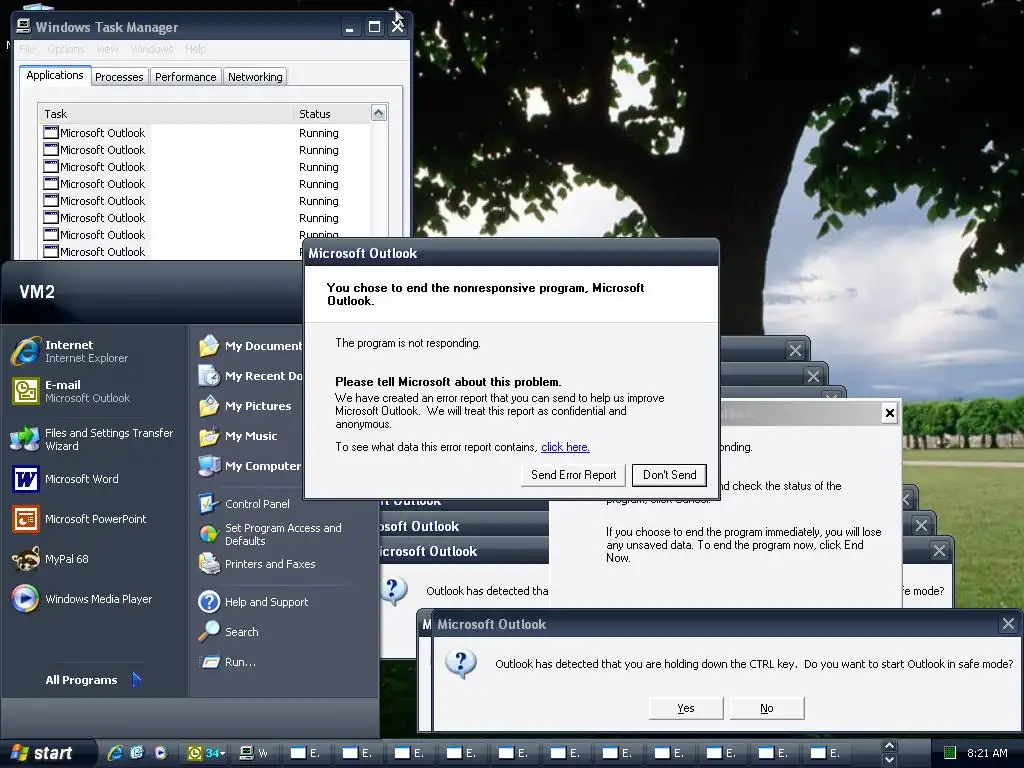Click the green CPU usage tray icon
The image size is (1024, 768).
(950, 753)
